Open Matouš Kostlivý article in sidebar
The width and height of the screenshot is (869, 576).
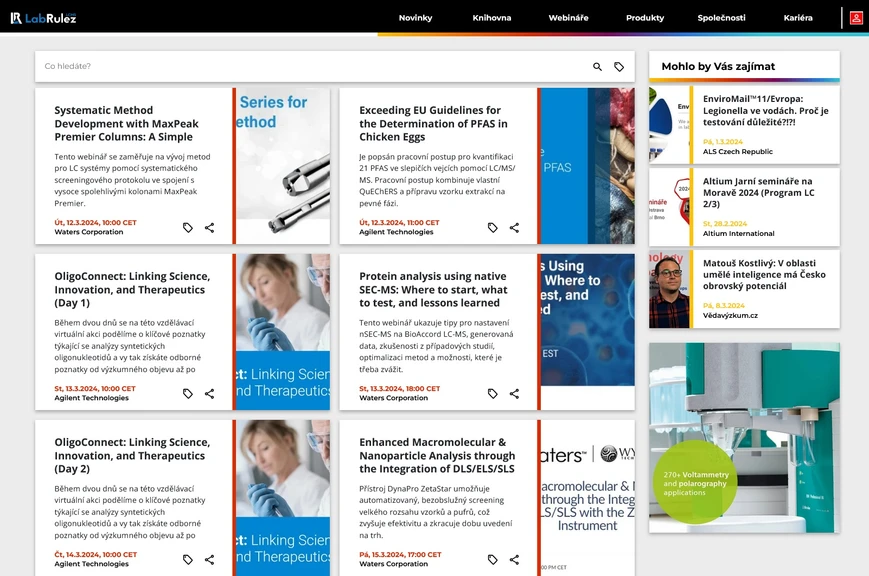764,274
